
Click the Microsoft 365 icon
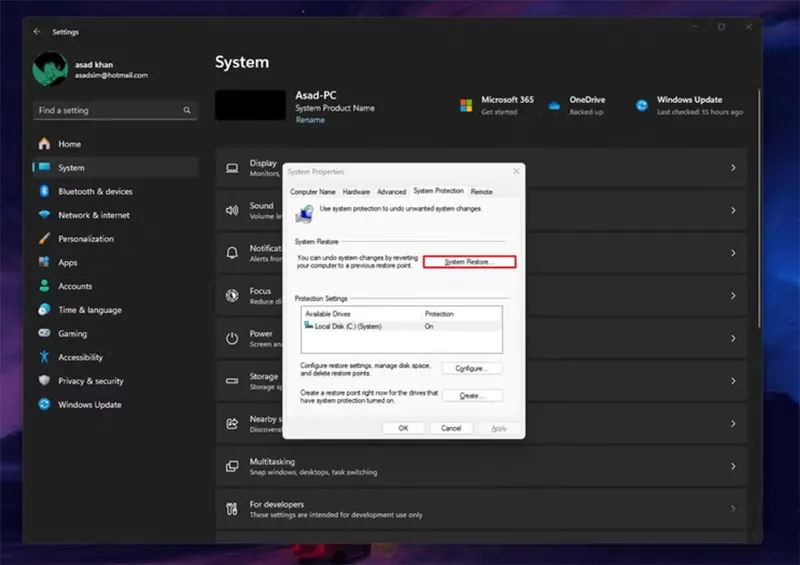(x=466, y=105)
